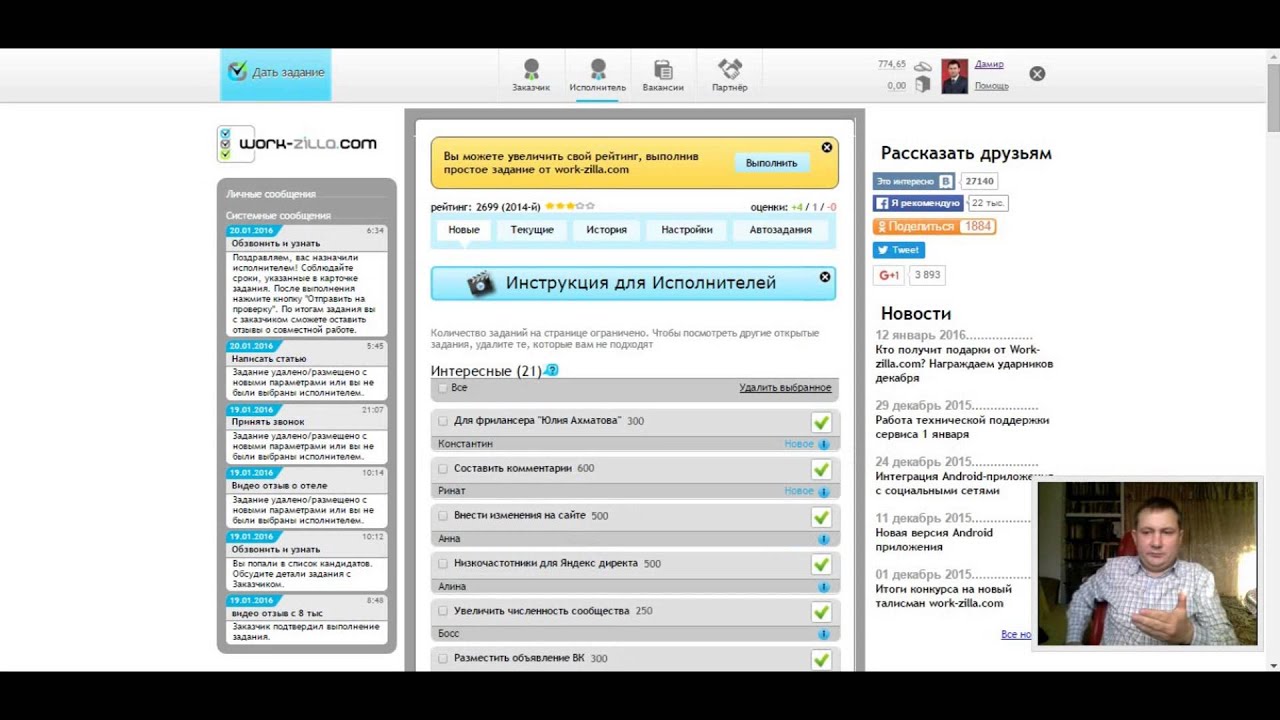Click Одноклассники Поделиться button
The image size is (1280, 720).
pyautogui.click(x=934, y=227)
